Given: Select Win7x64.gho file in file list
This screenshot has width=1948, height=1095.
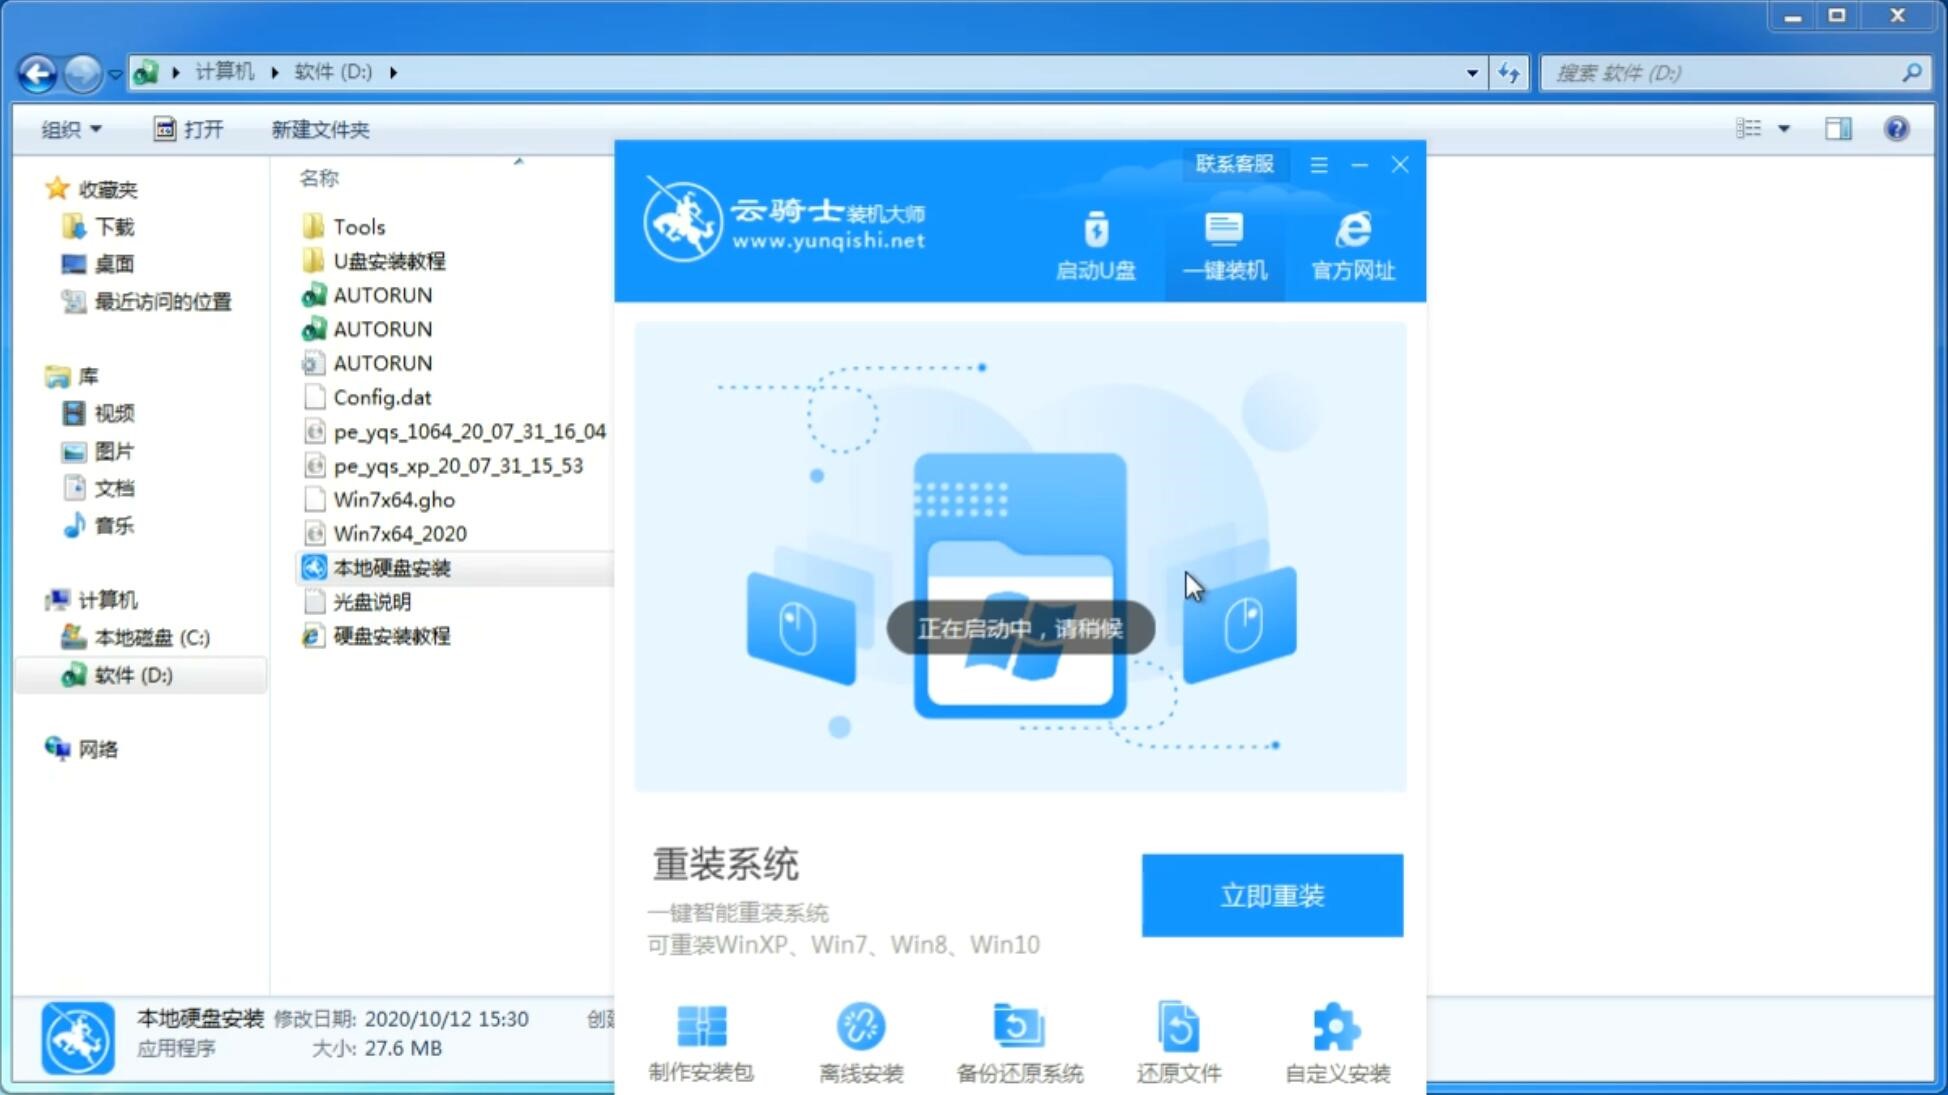Looking at the screenshot, I should click(x=393, y=499).
